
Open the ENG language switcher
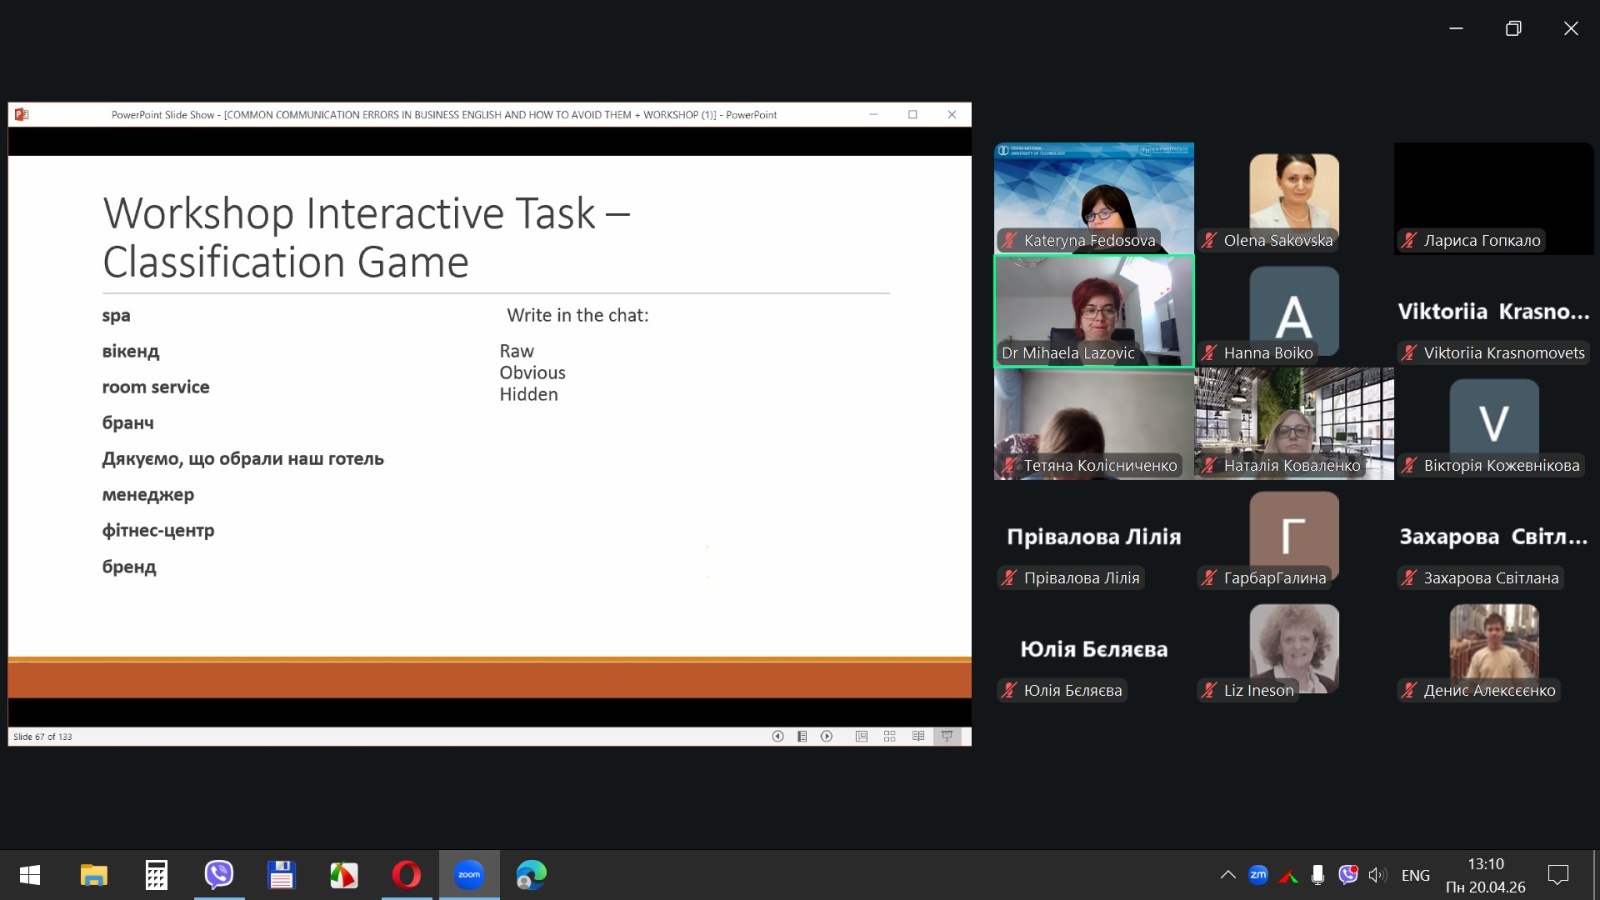pyautogui.click(x=1415, y=875)
